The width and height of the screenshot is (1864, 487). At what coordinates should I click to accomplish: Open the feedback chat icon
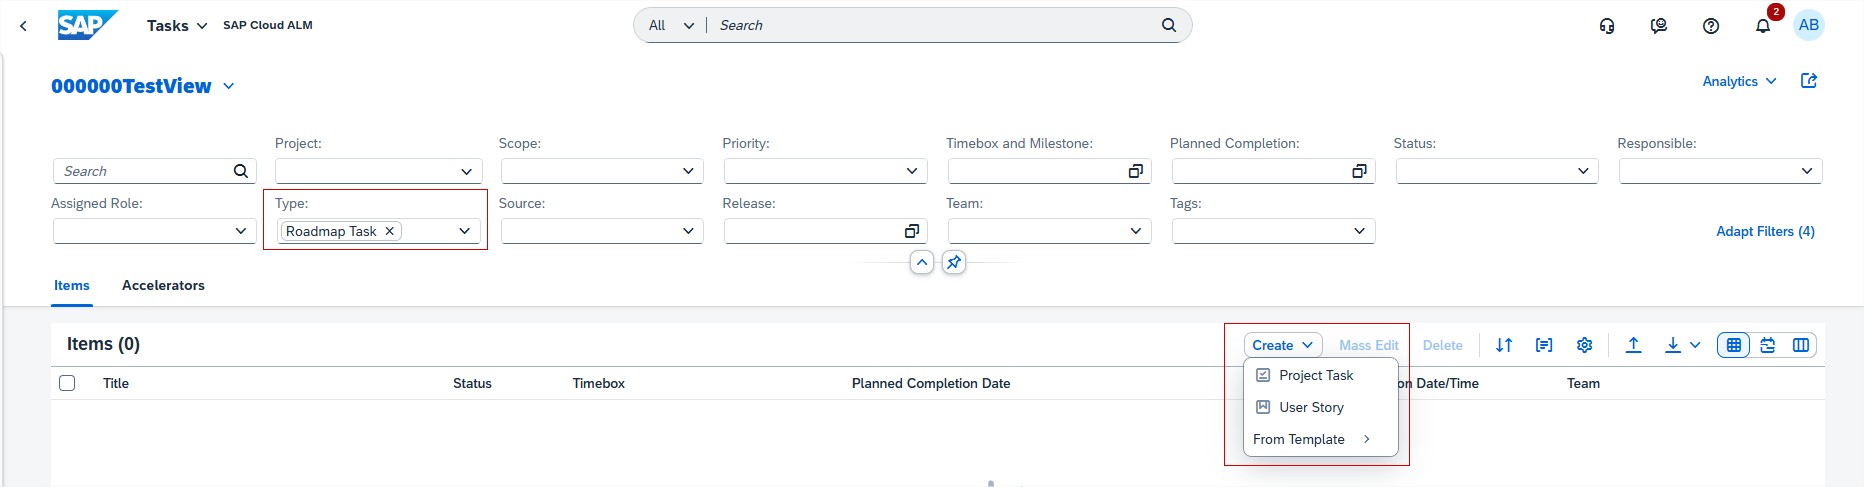coord(1658,26)
